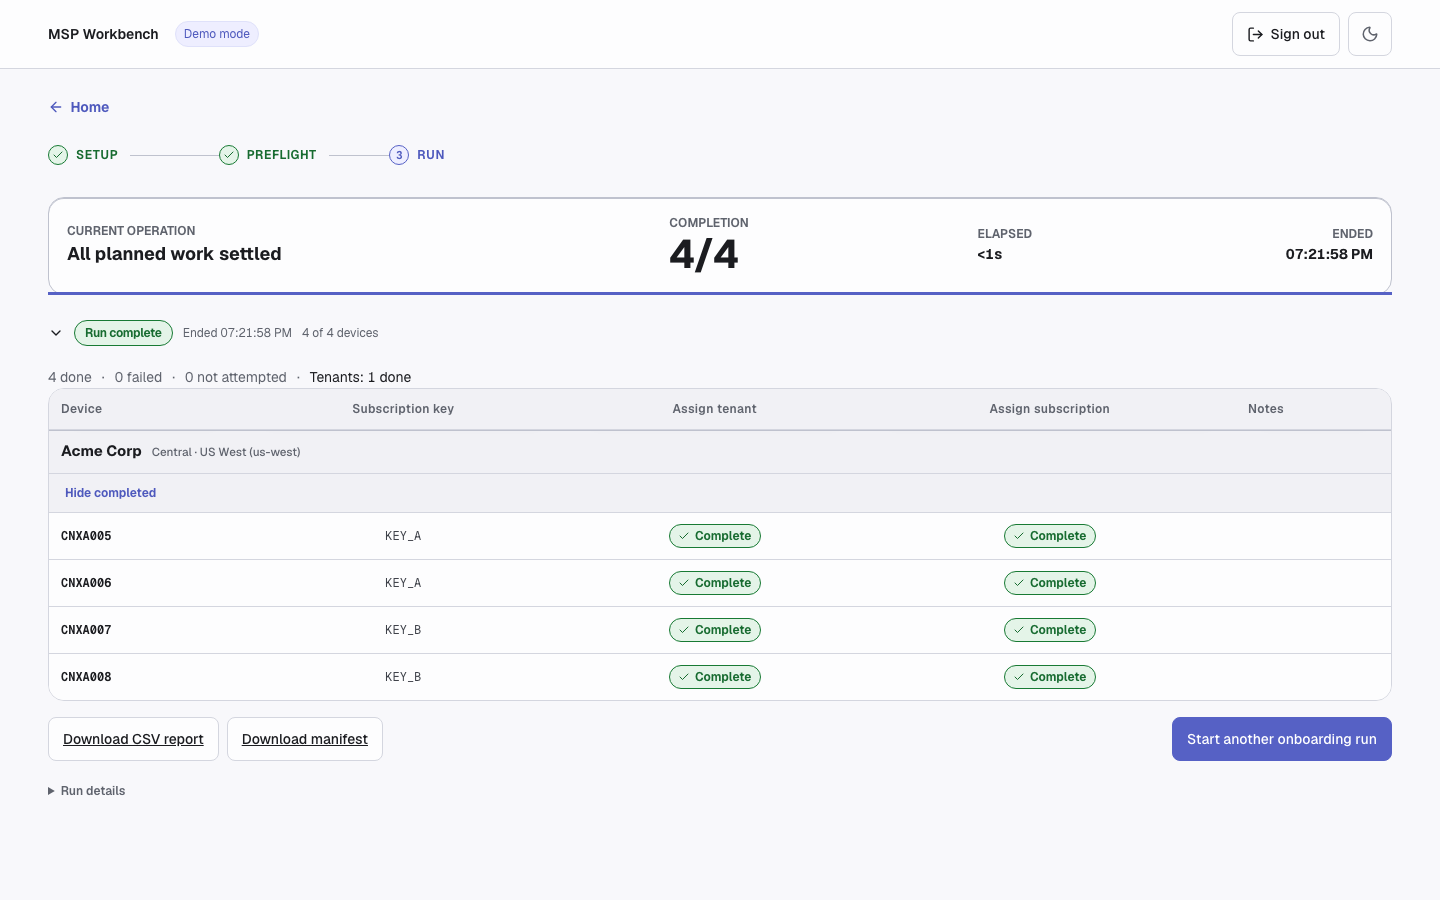Viewport: 1440px width, 900px height.
Task: Click the All planned work settled heading
Action: click(x=174, y=254)
